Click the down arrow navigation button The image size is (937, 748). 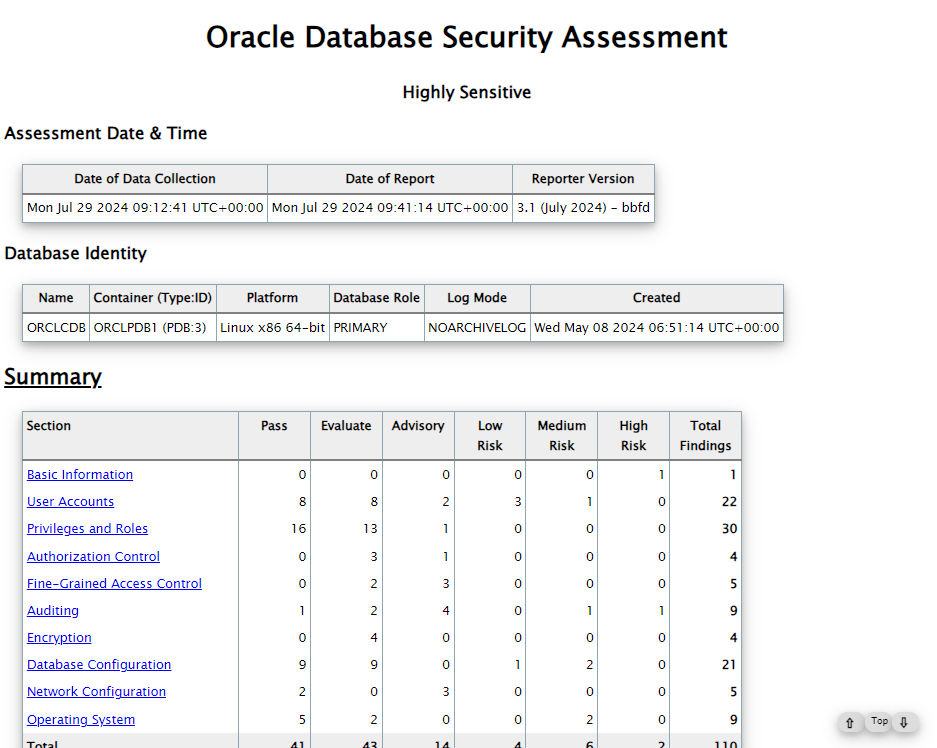[x=904, y=722]
